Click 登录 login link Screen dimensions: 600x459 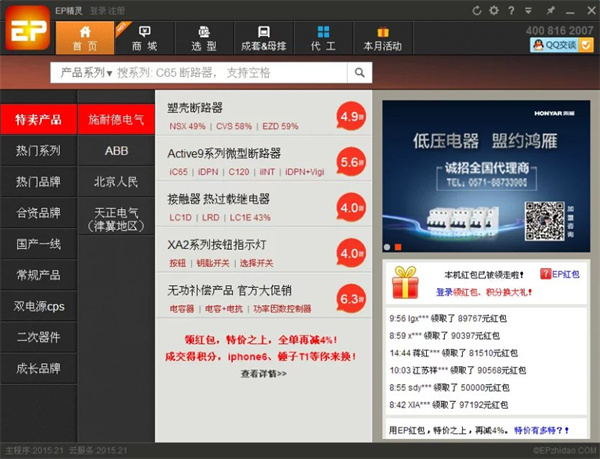pyautogui.click(x=98, y=11)
